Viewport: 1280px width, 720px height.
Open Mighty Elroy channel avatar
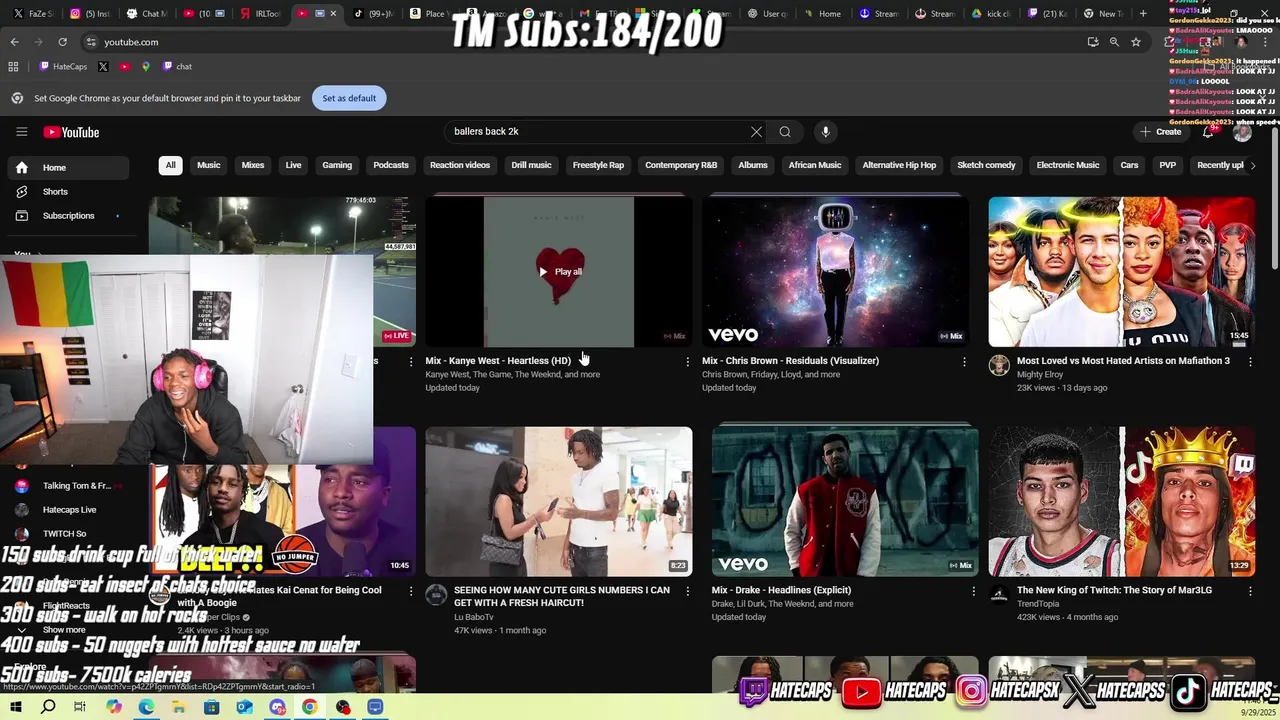(x=999, y=365)
